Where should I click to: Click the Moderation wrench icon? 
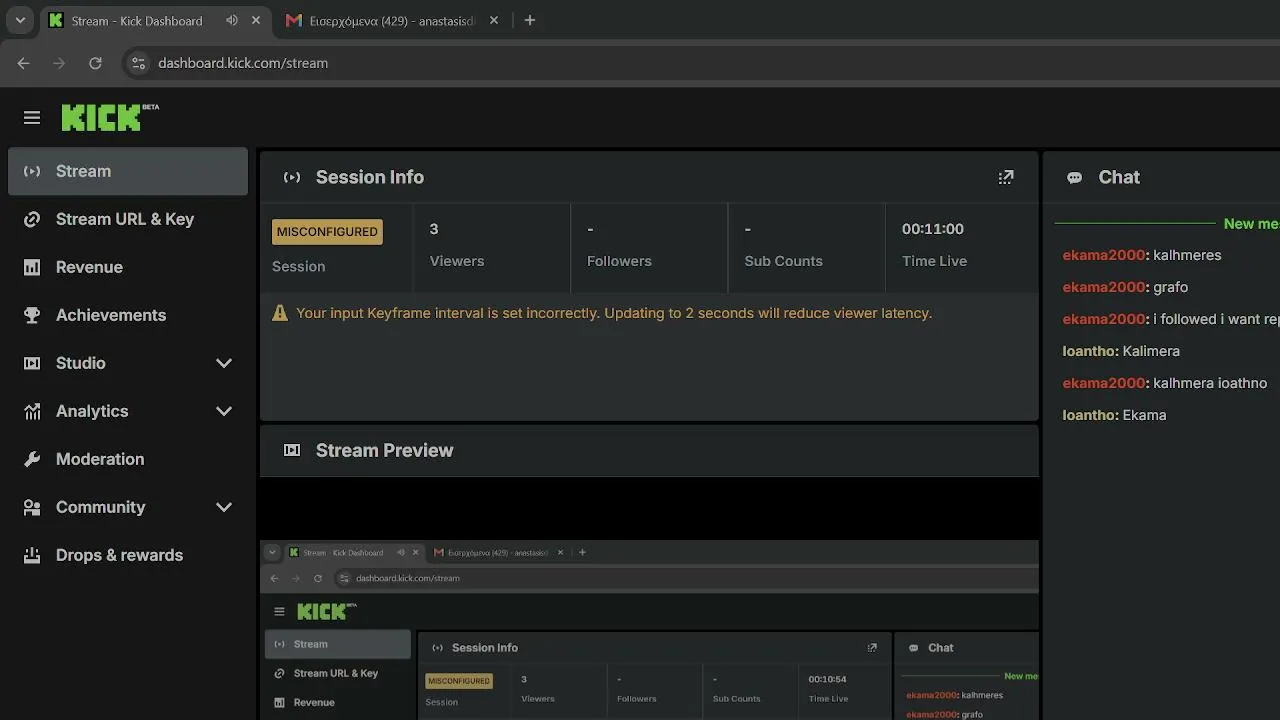point(32,459)
